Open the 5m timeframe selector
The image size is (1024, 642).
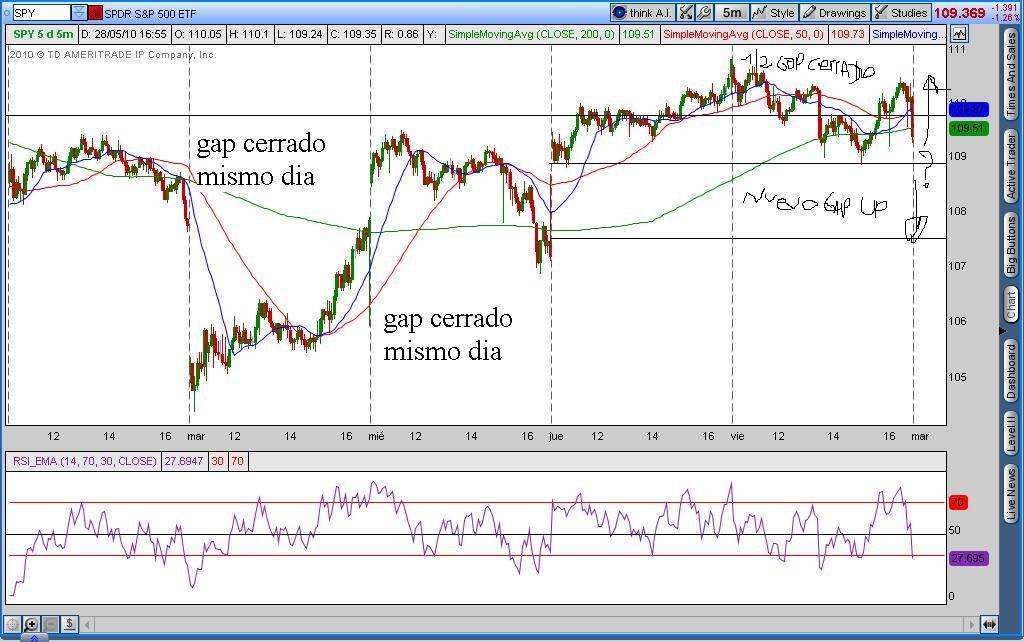point(732,13)
